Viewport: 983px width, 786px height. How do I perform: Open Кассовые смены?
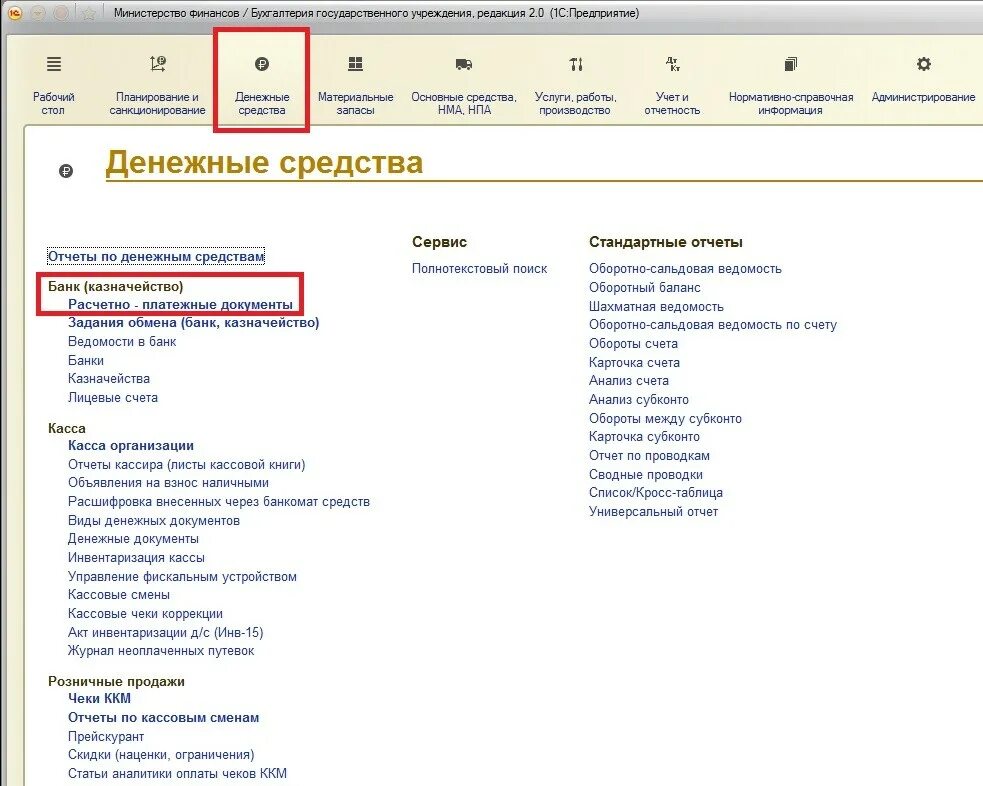tap(119, 594)
